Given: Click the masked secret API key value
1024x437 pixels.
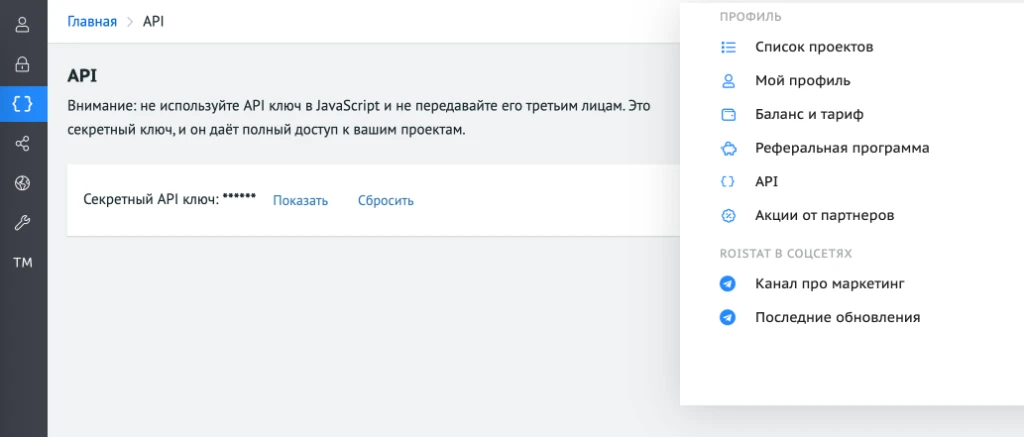Looking at the screenshot, I should click(x=239, y=198).
